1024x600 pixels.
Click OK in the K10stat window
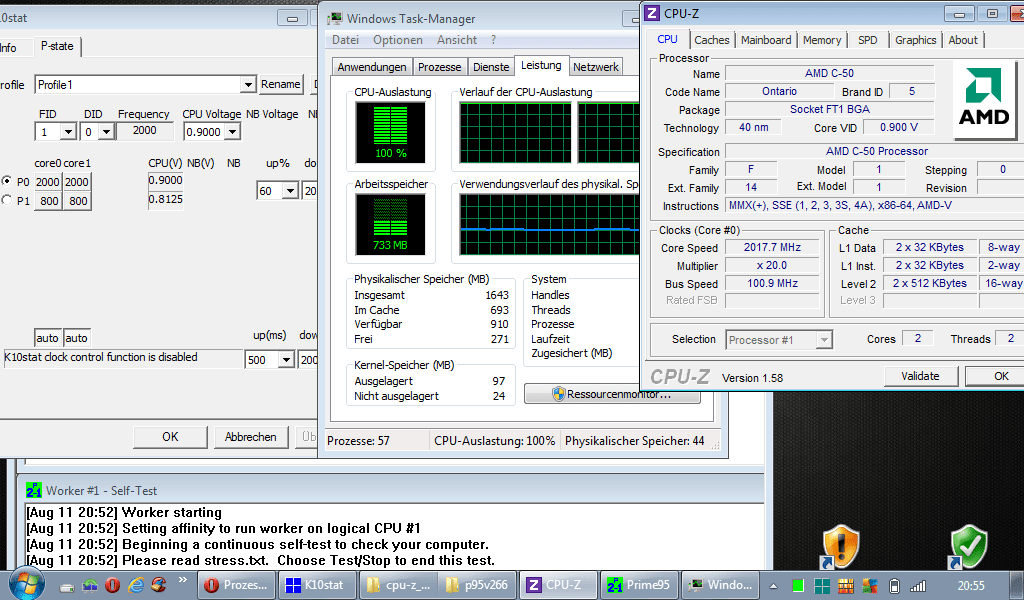170,437
